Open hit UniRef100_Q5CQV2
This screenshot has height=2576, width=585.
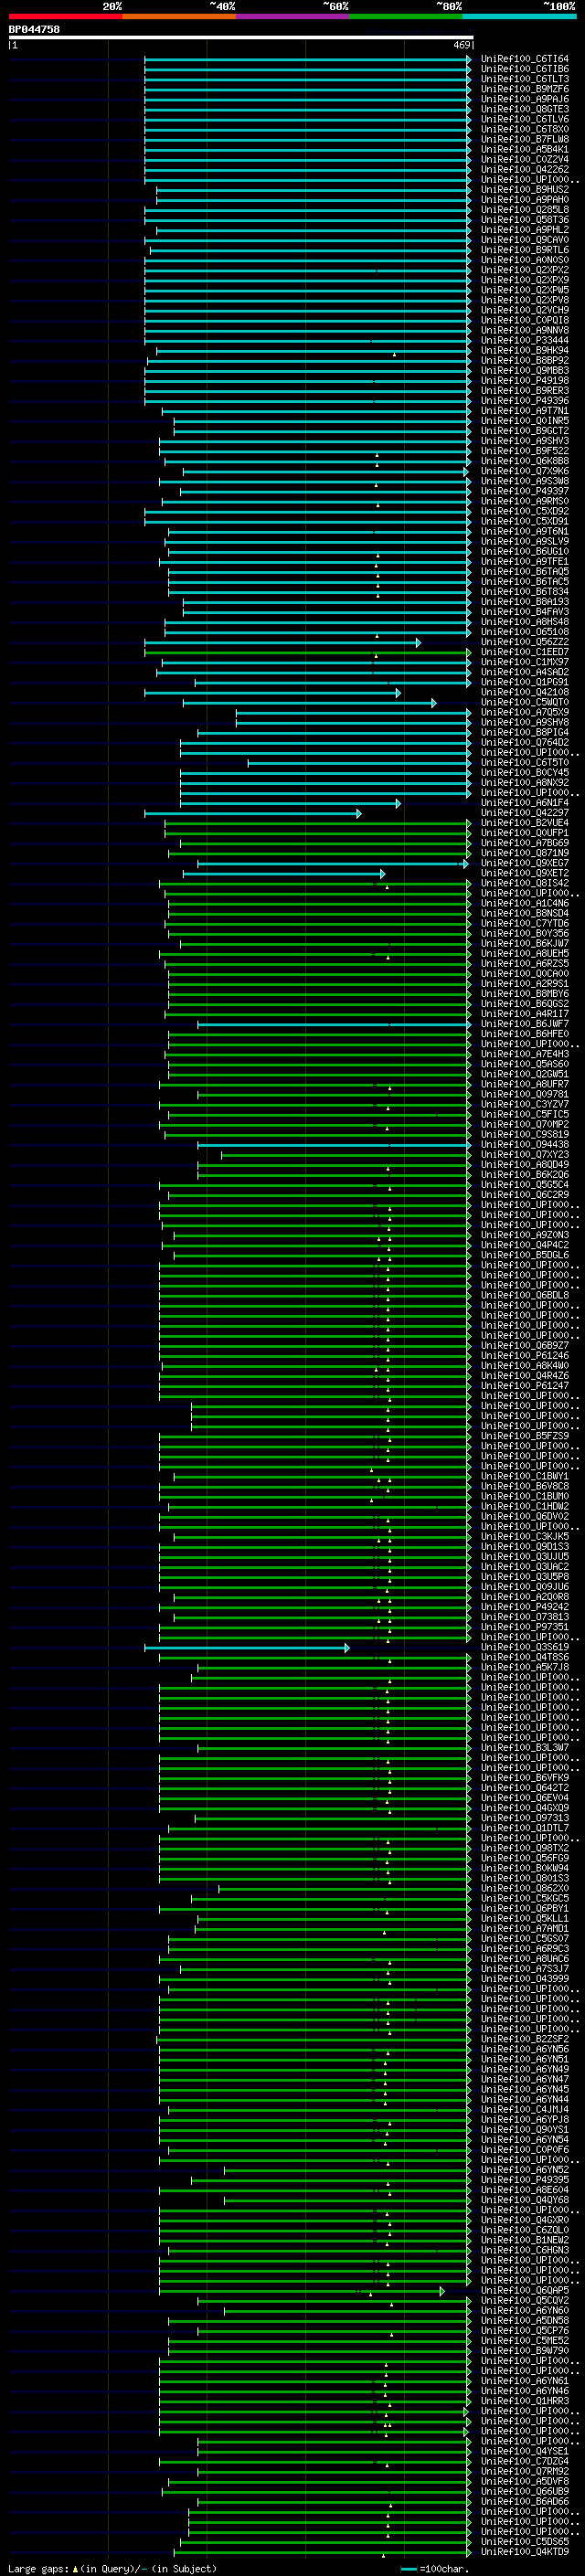click(x=524, y=2299)
